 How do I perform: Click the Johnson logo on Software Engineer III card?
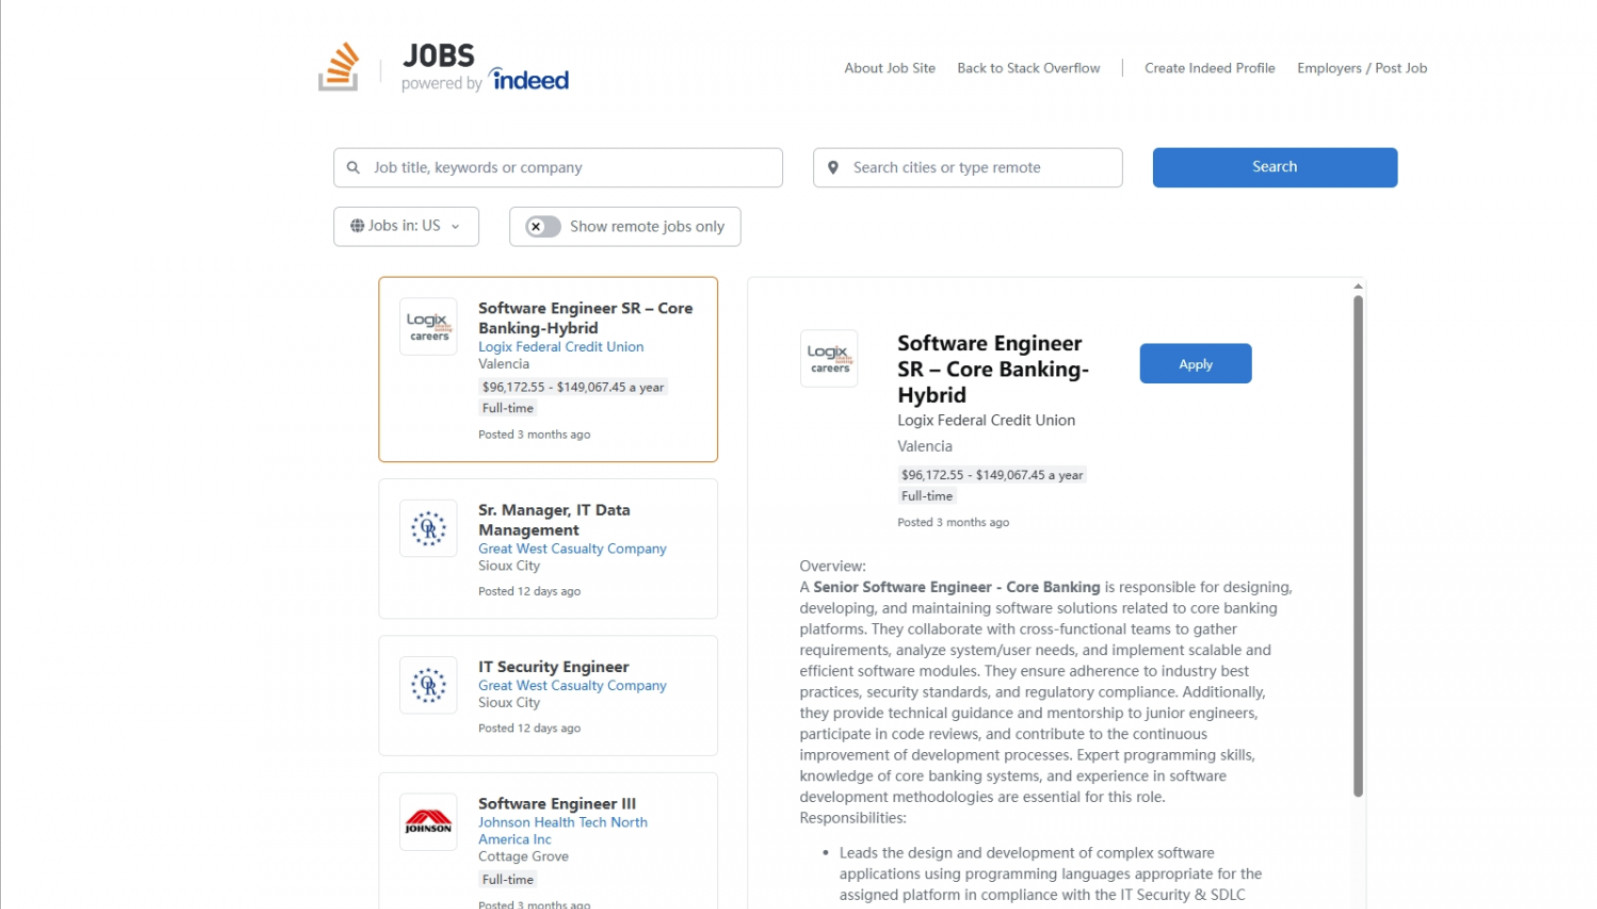(429, 822)
